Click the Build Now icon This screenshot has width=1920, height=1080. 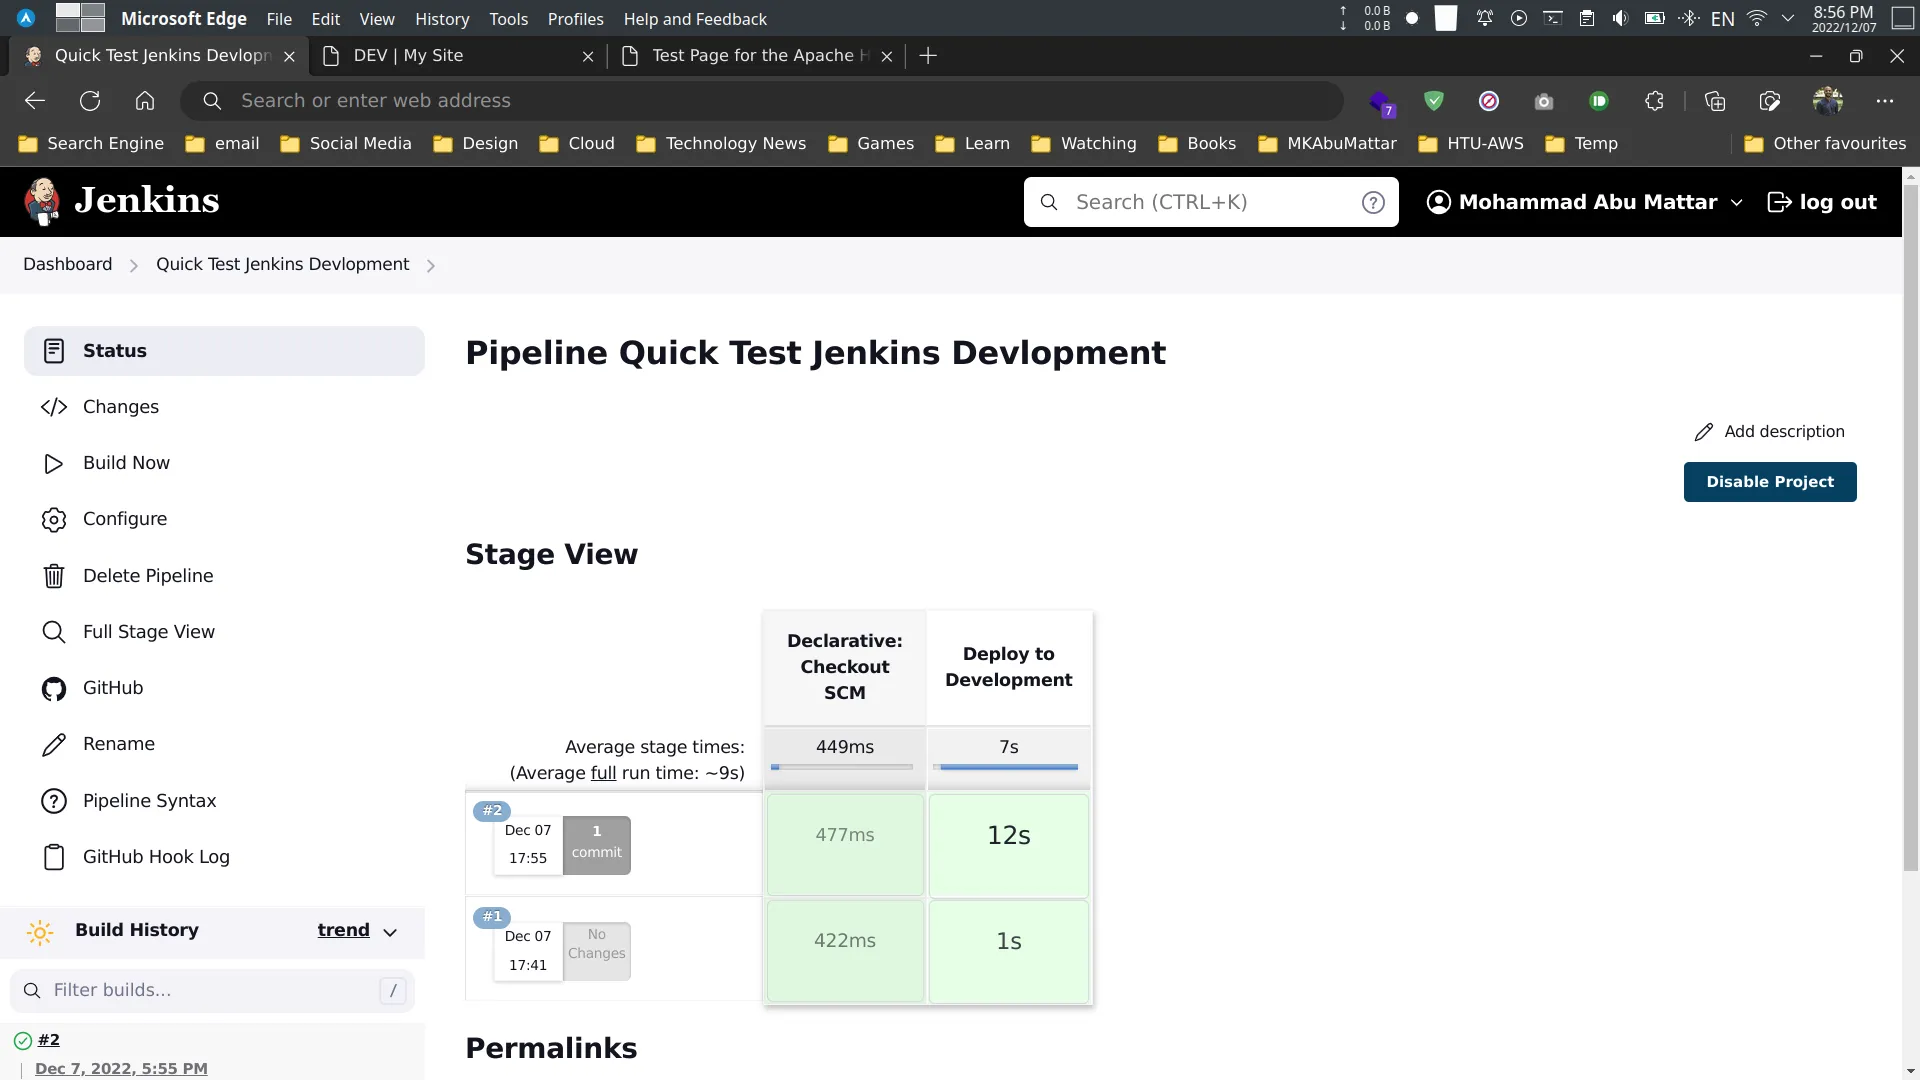click(x=53, y=463)
